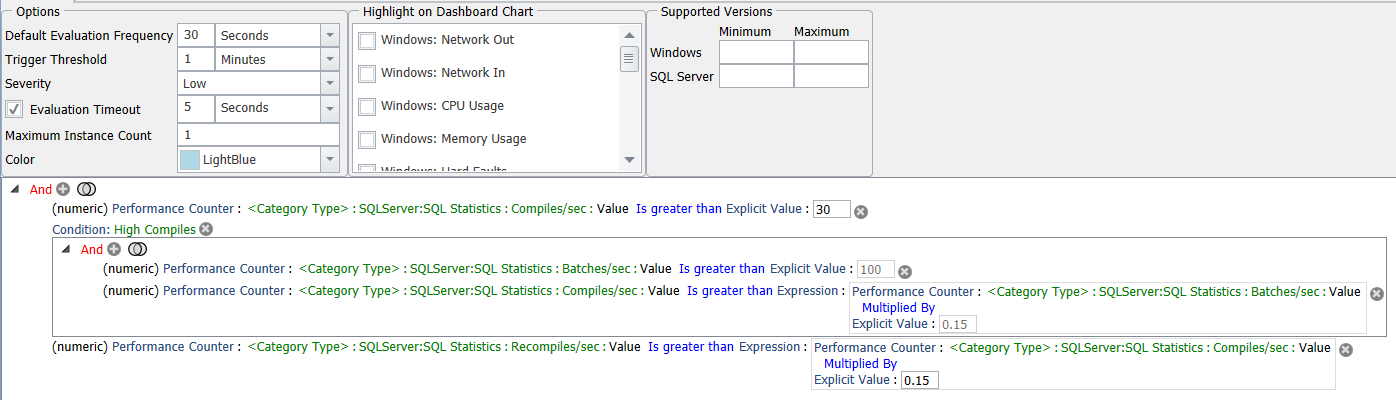Click the High Compiles condition name
The image size is (1396, 400).
pyautogui.click(x=154, y=229)
